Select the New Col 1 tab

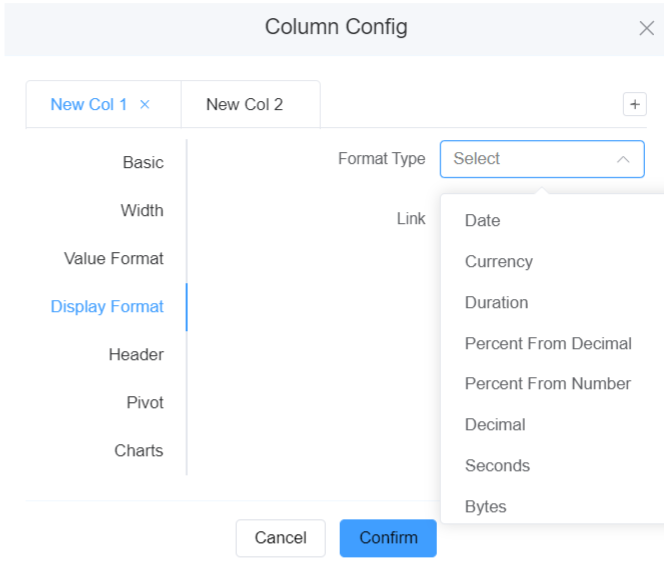[x=89, y=104]
